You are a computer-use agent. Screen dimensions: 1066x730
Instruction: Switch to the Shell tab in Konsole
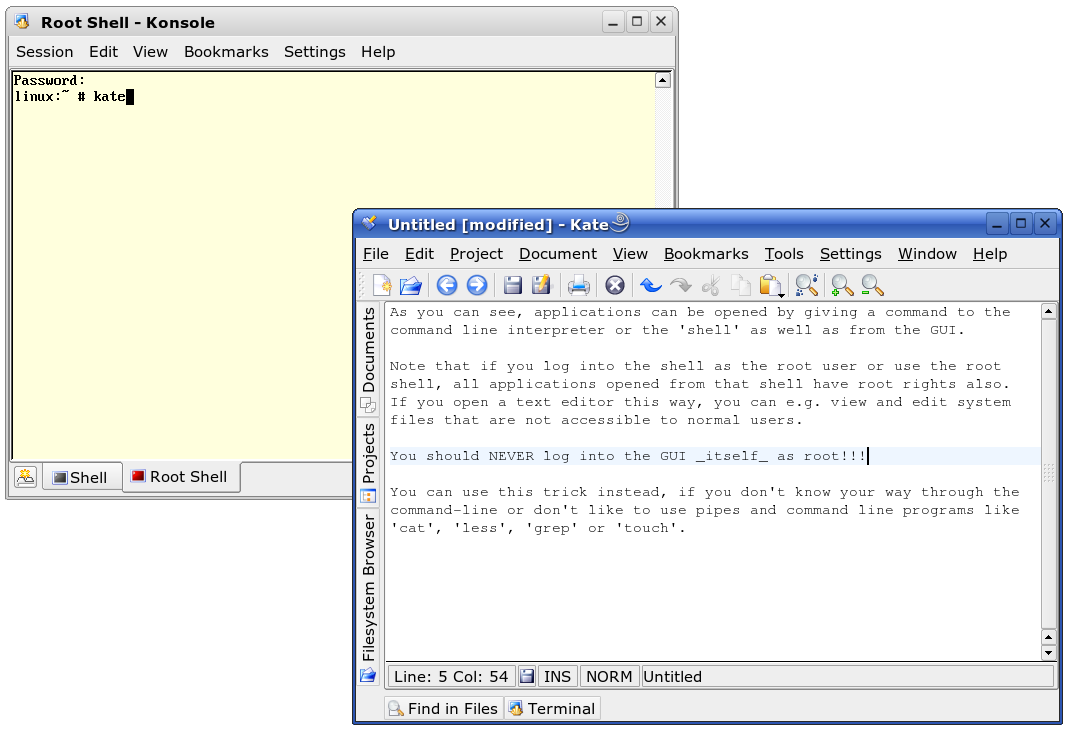tap(82, 477)
